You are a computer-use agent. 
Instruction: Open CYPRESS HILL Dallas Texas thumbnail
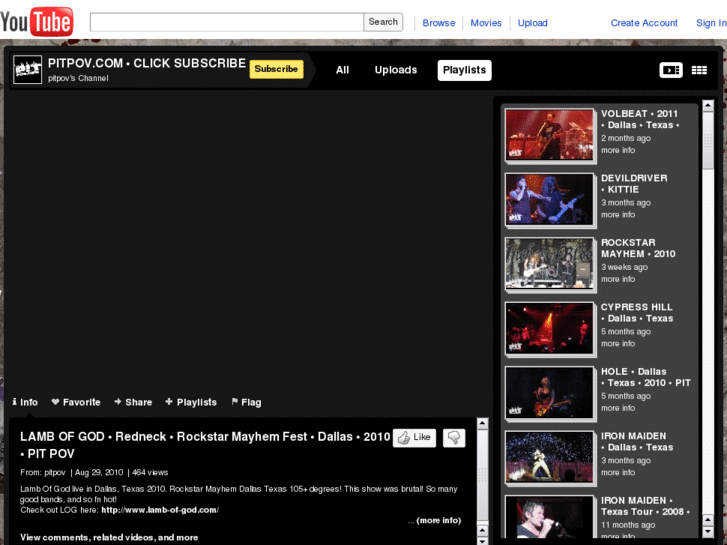coord(549,328)
